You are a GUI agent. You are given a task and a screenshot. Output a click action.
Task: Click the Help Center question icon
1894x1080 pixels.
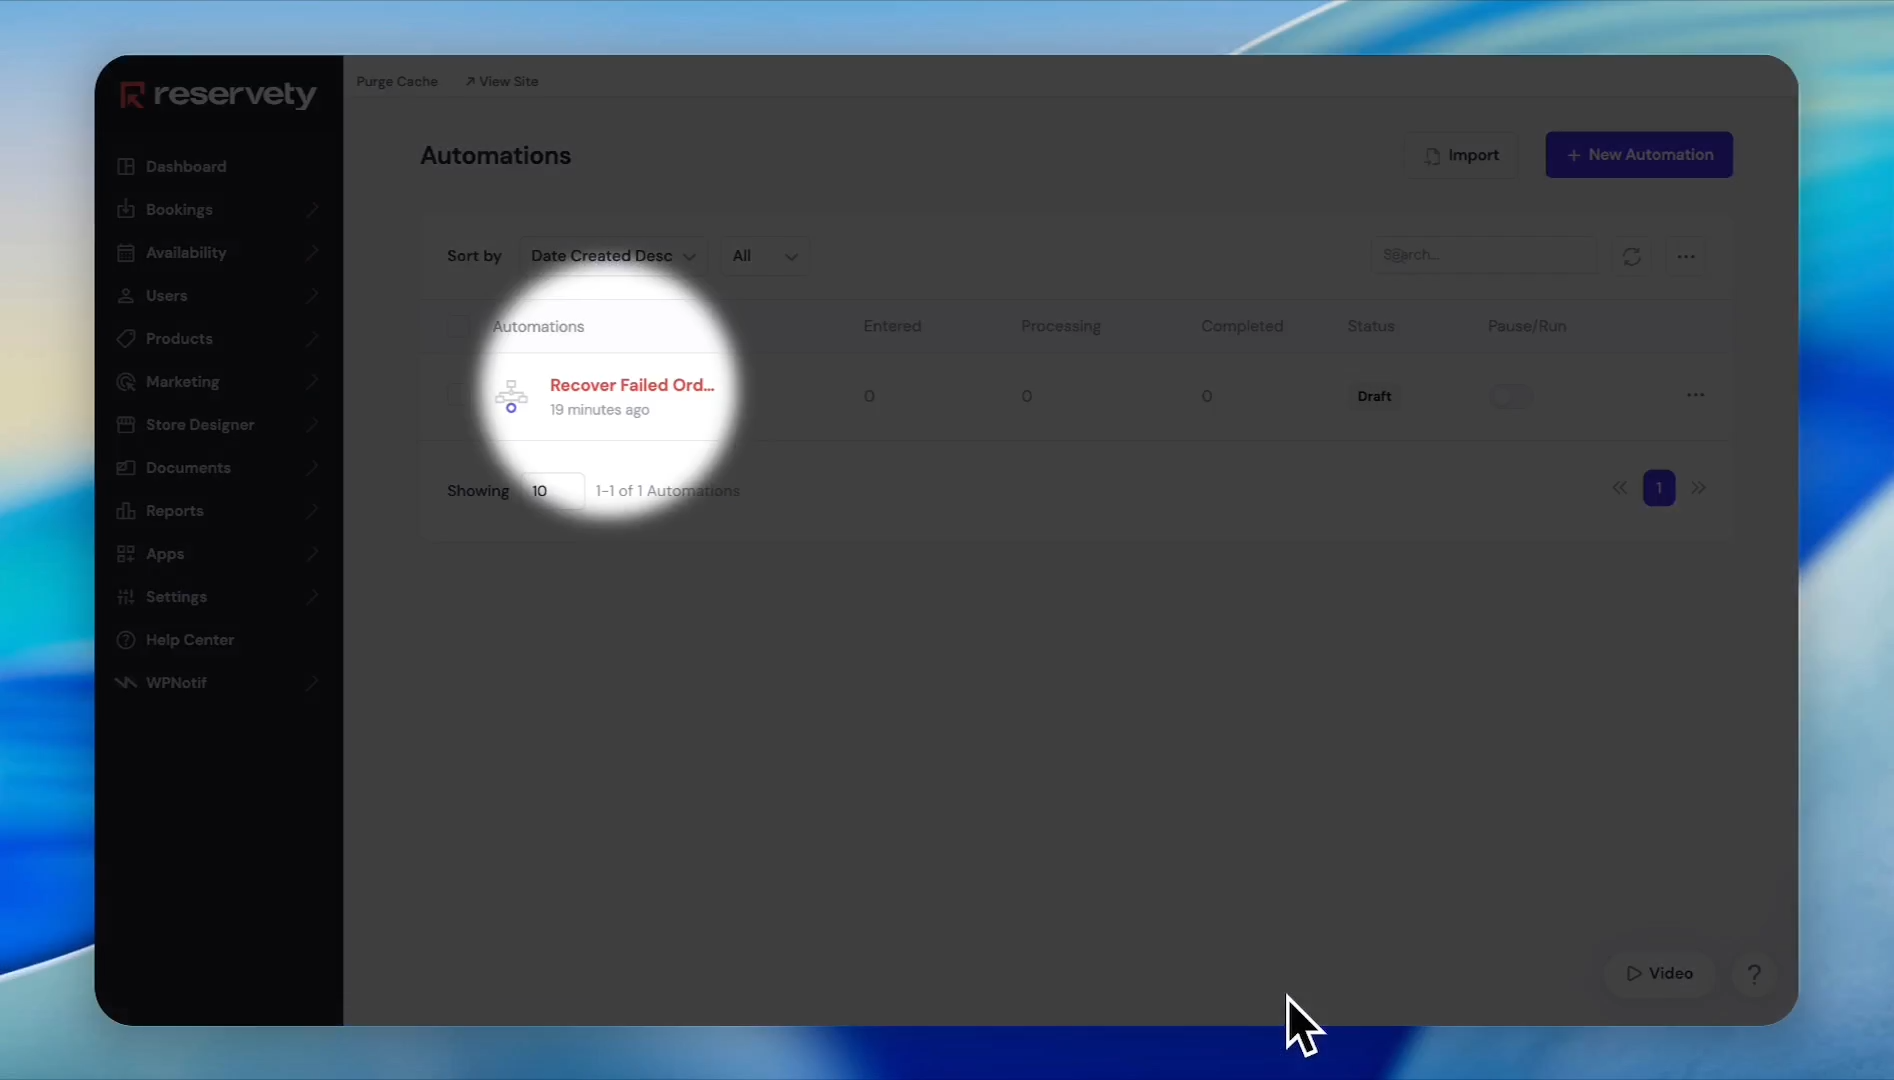[x=125, y=639]
